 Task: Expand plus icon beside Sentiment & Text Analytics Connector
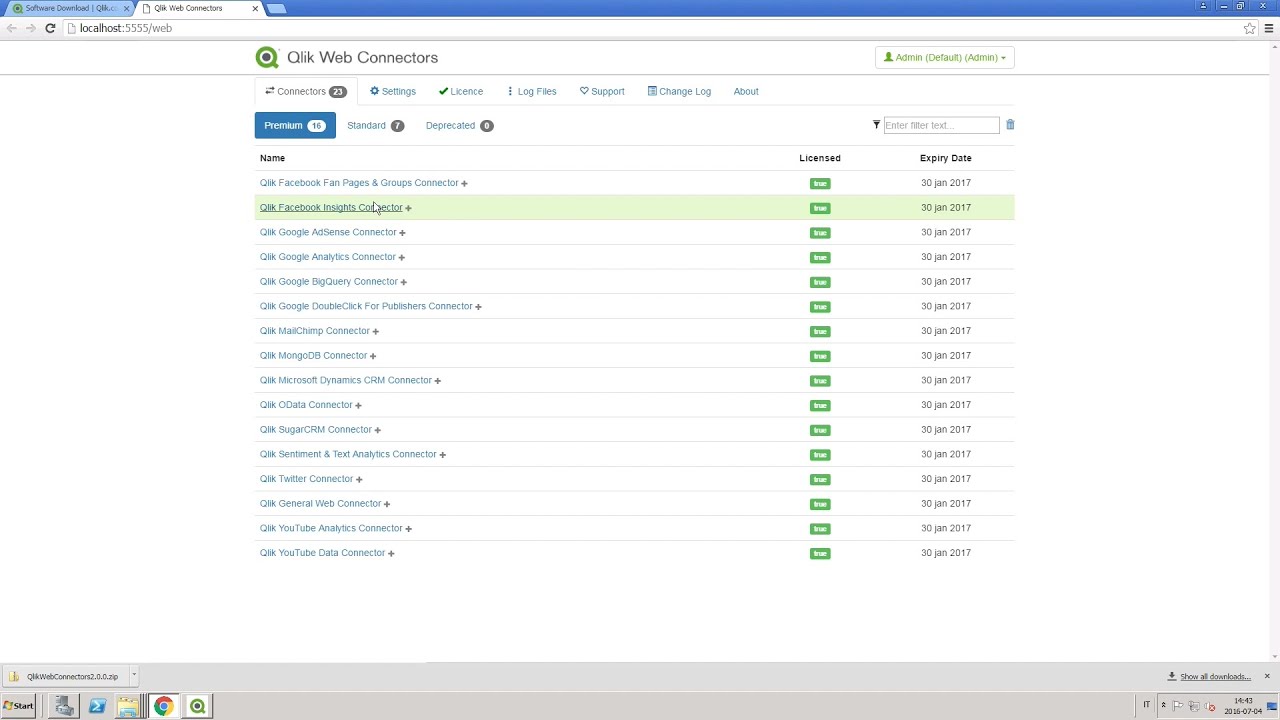(442, 455)
